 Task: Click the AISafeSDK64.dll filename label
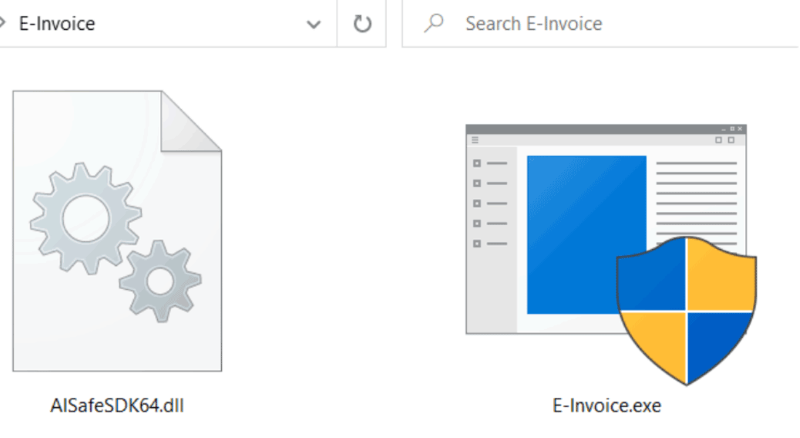117,406
